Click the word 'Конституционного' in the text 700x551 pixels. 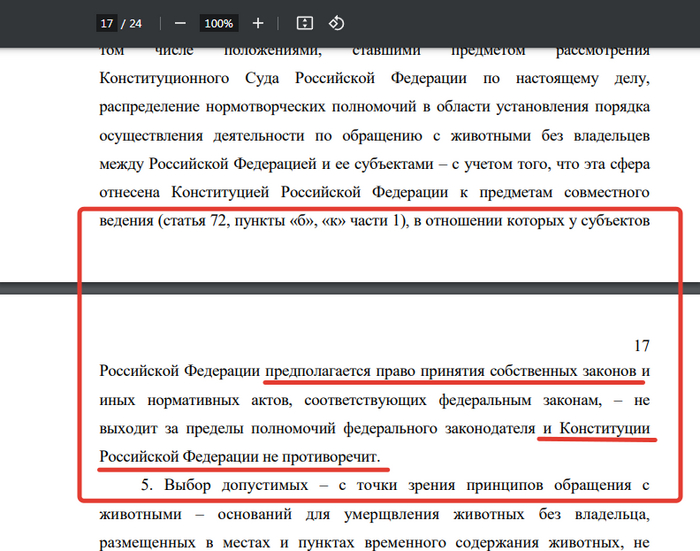click(x=164, y=78)
